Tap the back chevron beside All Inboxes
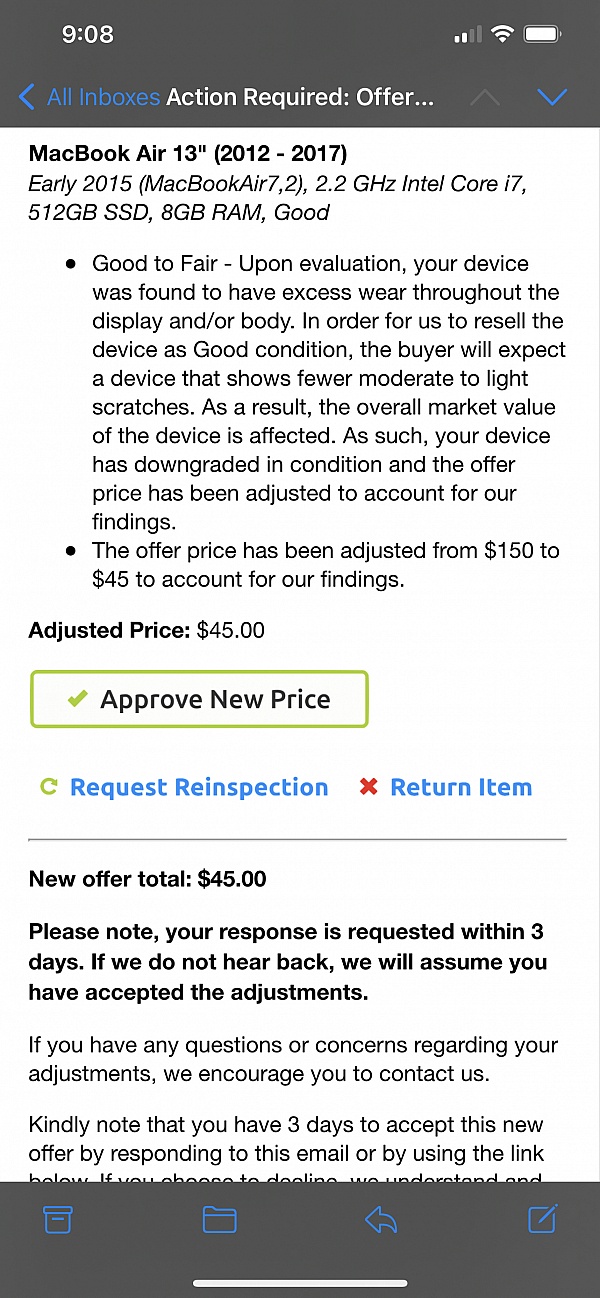The height and width of the screenshot is (1298, 600). (x=27, y=97)
